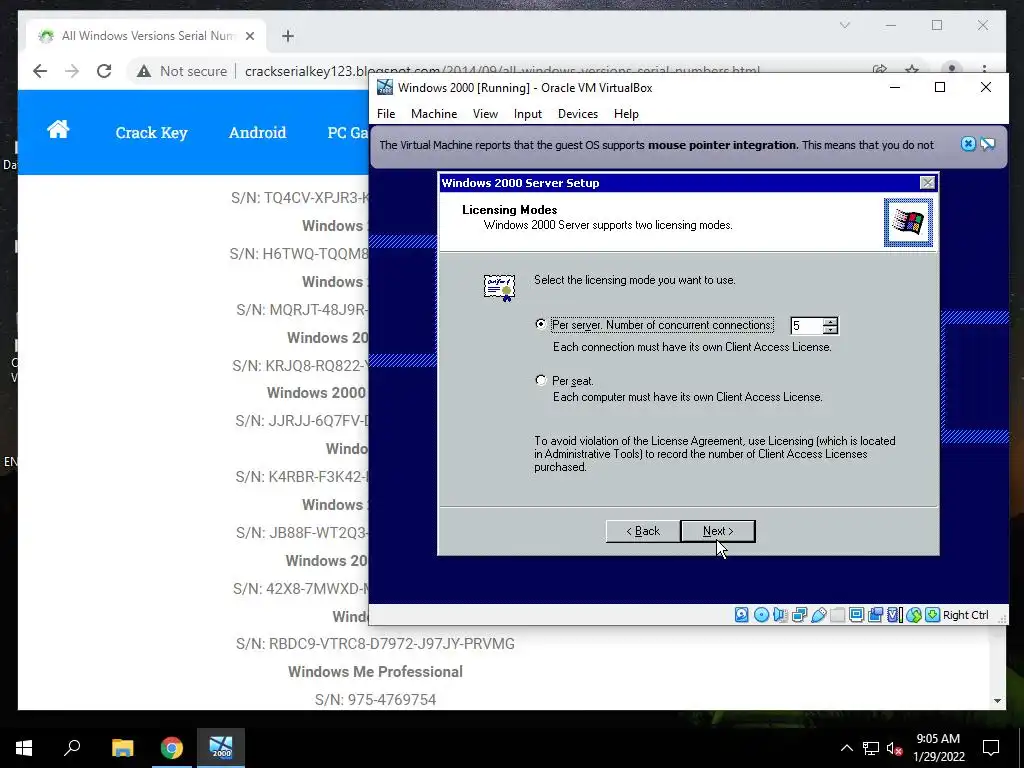
Task: Click the VirtualBox Windows 2000 taskbar icon
Action: tap(221, 747)
